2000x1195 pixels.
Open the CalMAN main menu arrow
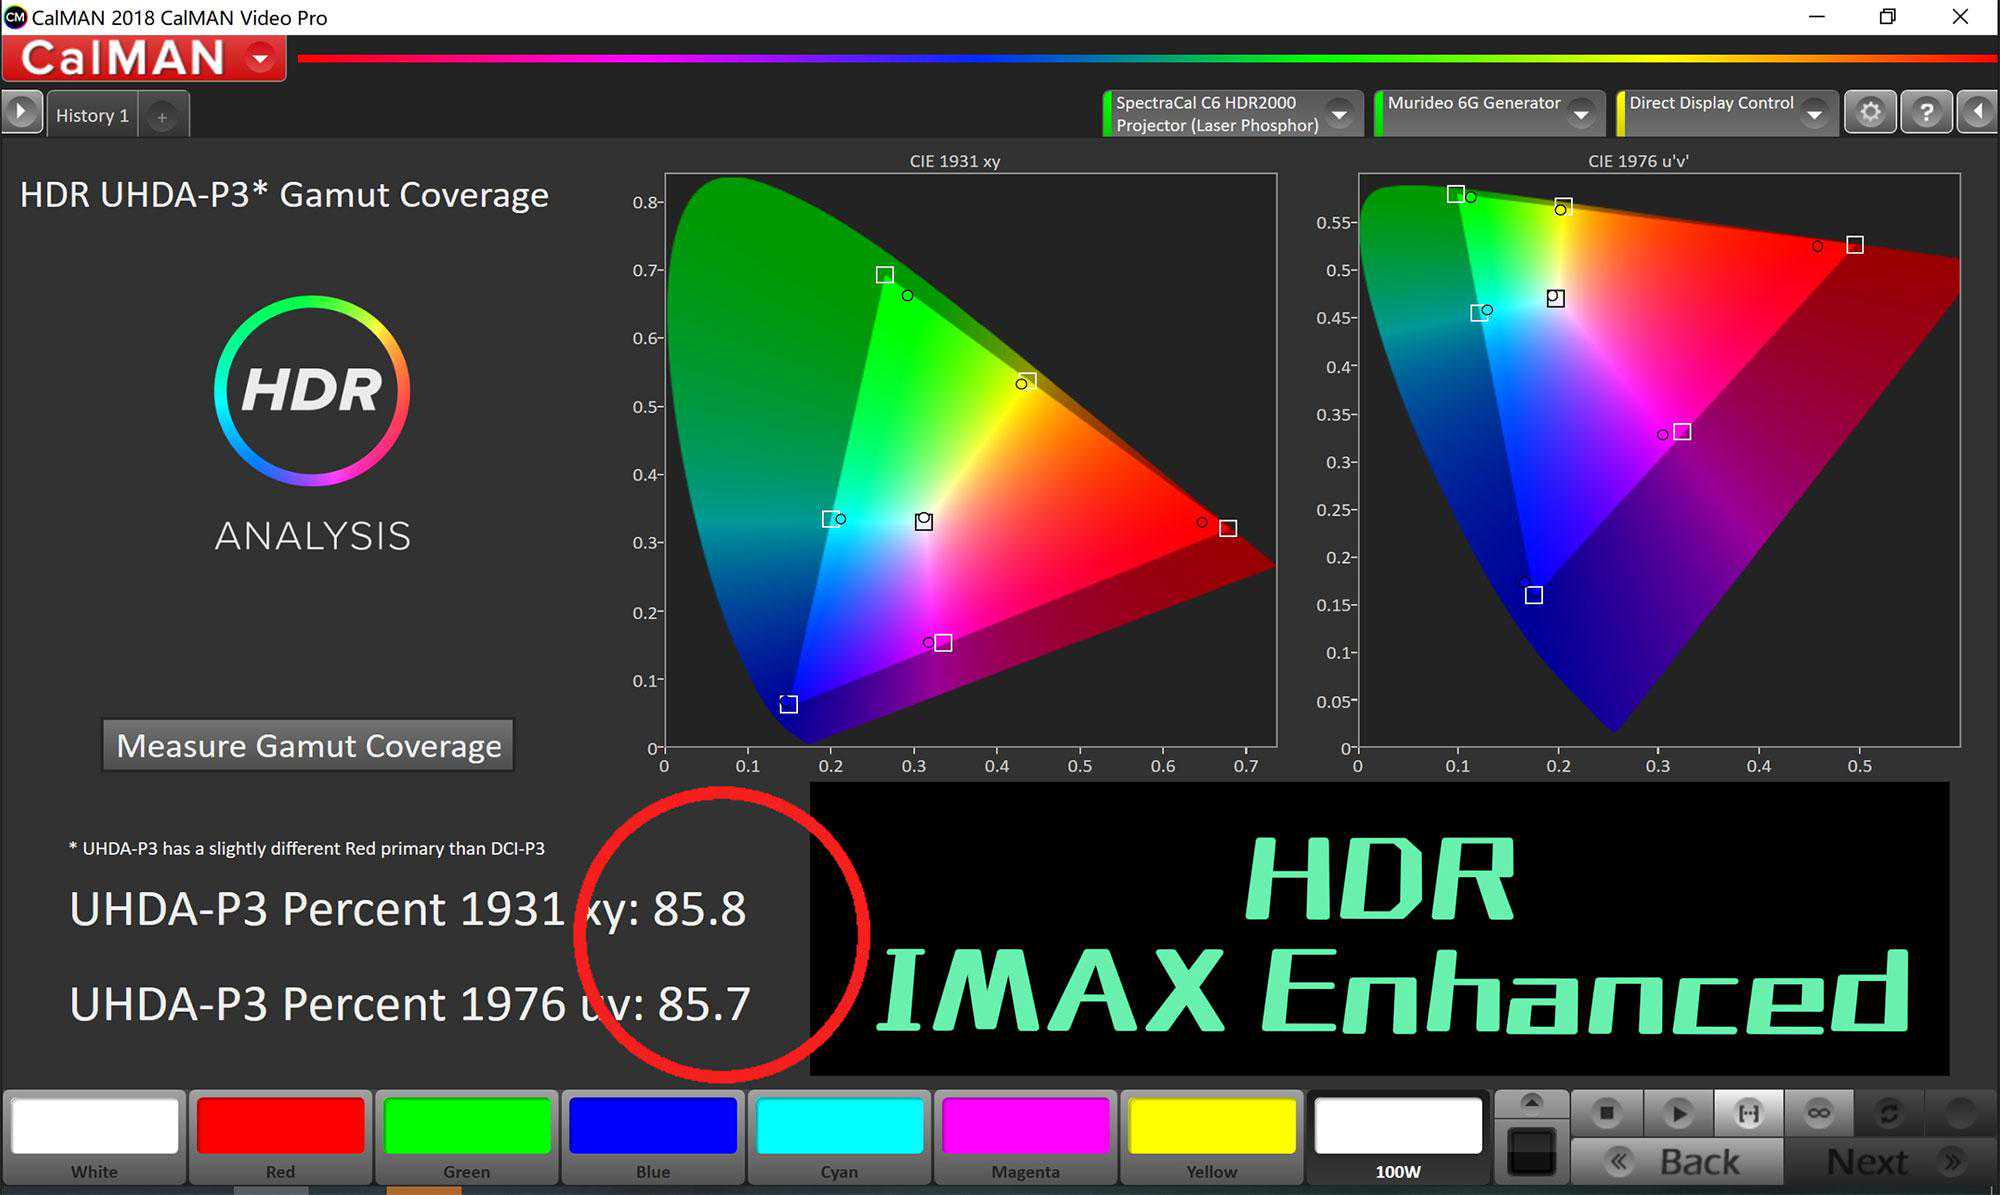(x=261, y=58)
